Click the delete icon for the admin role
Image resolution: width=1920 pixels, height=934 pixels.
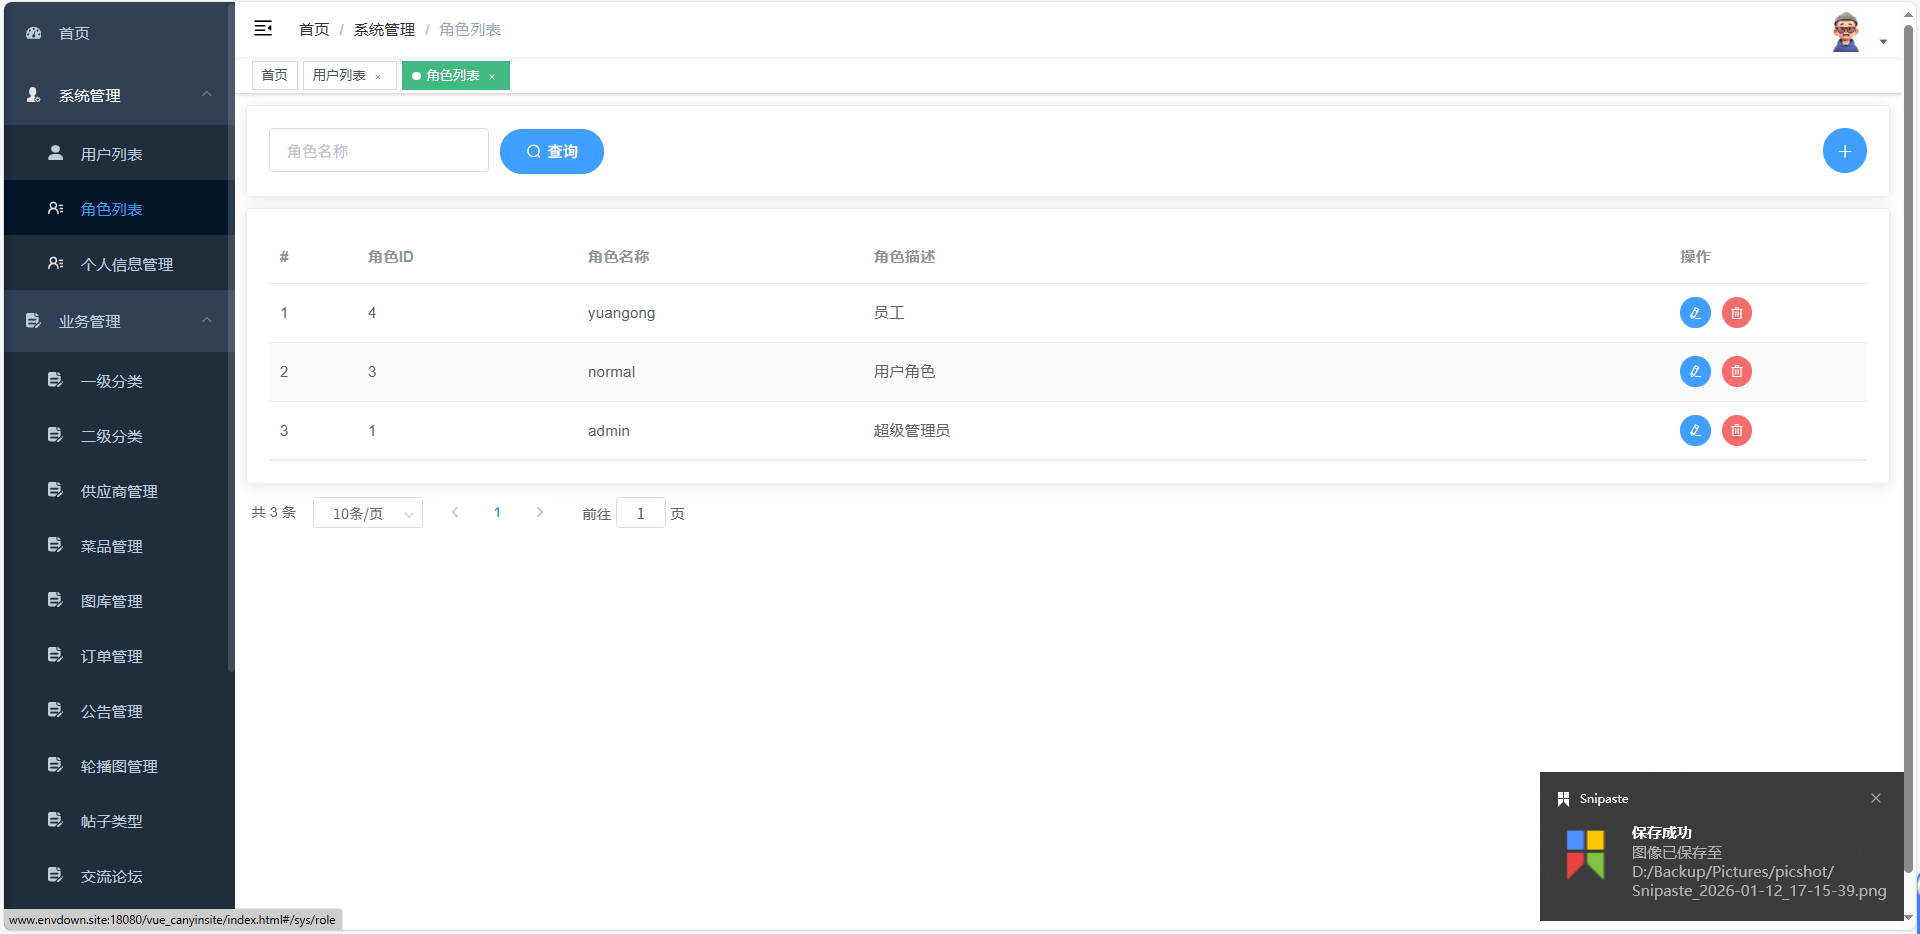pos(1736,430)
